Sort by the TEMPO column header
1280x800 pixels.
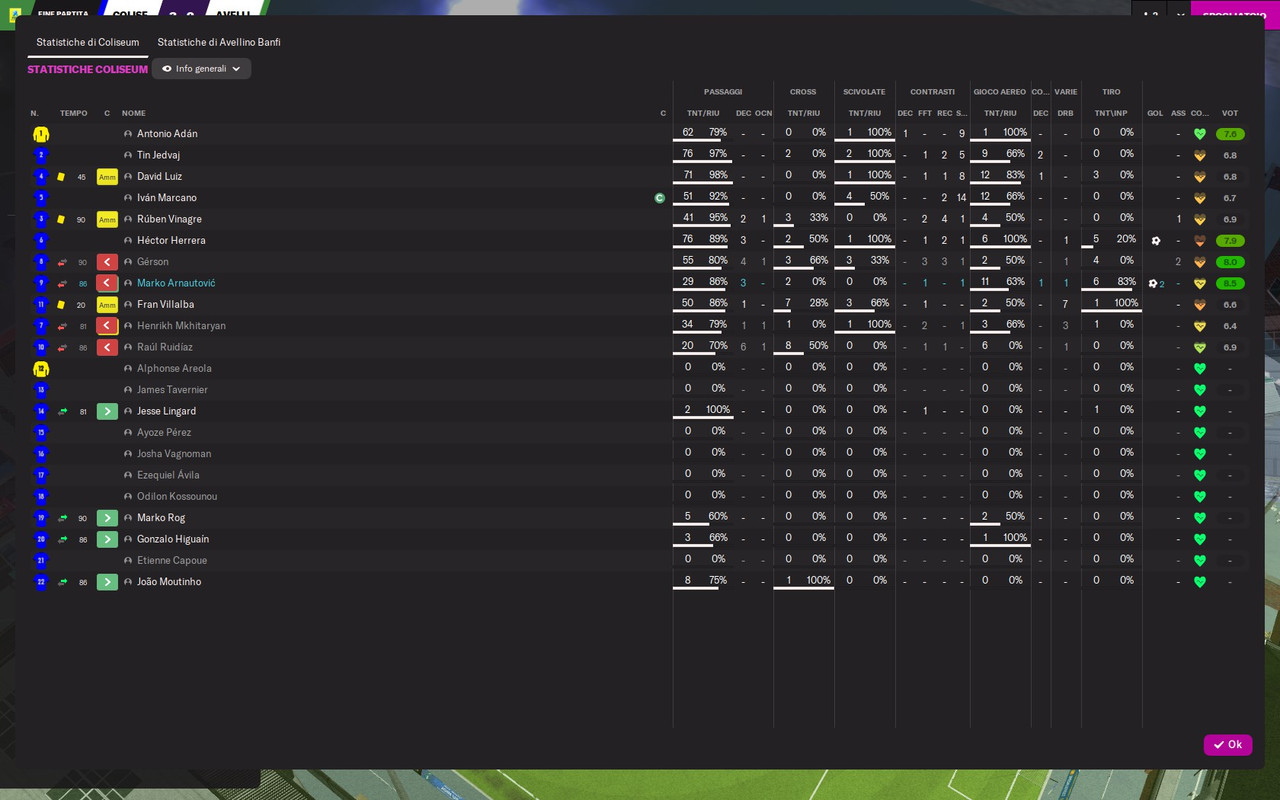[x=74, y=114]
